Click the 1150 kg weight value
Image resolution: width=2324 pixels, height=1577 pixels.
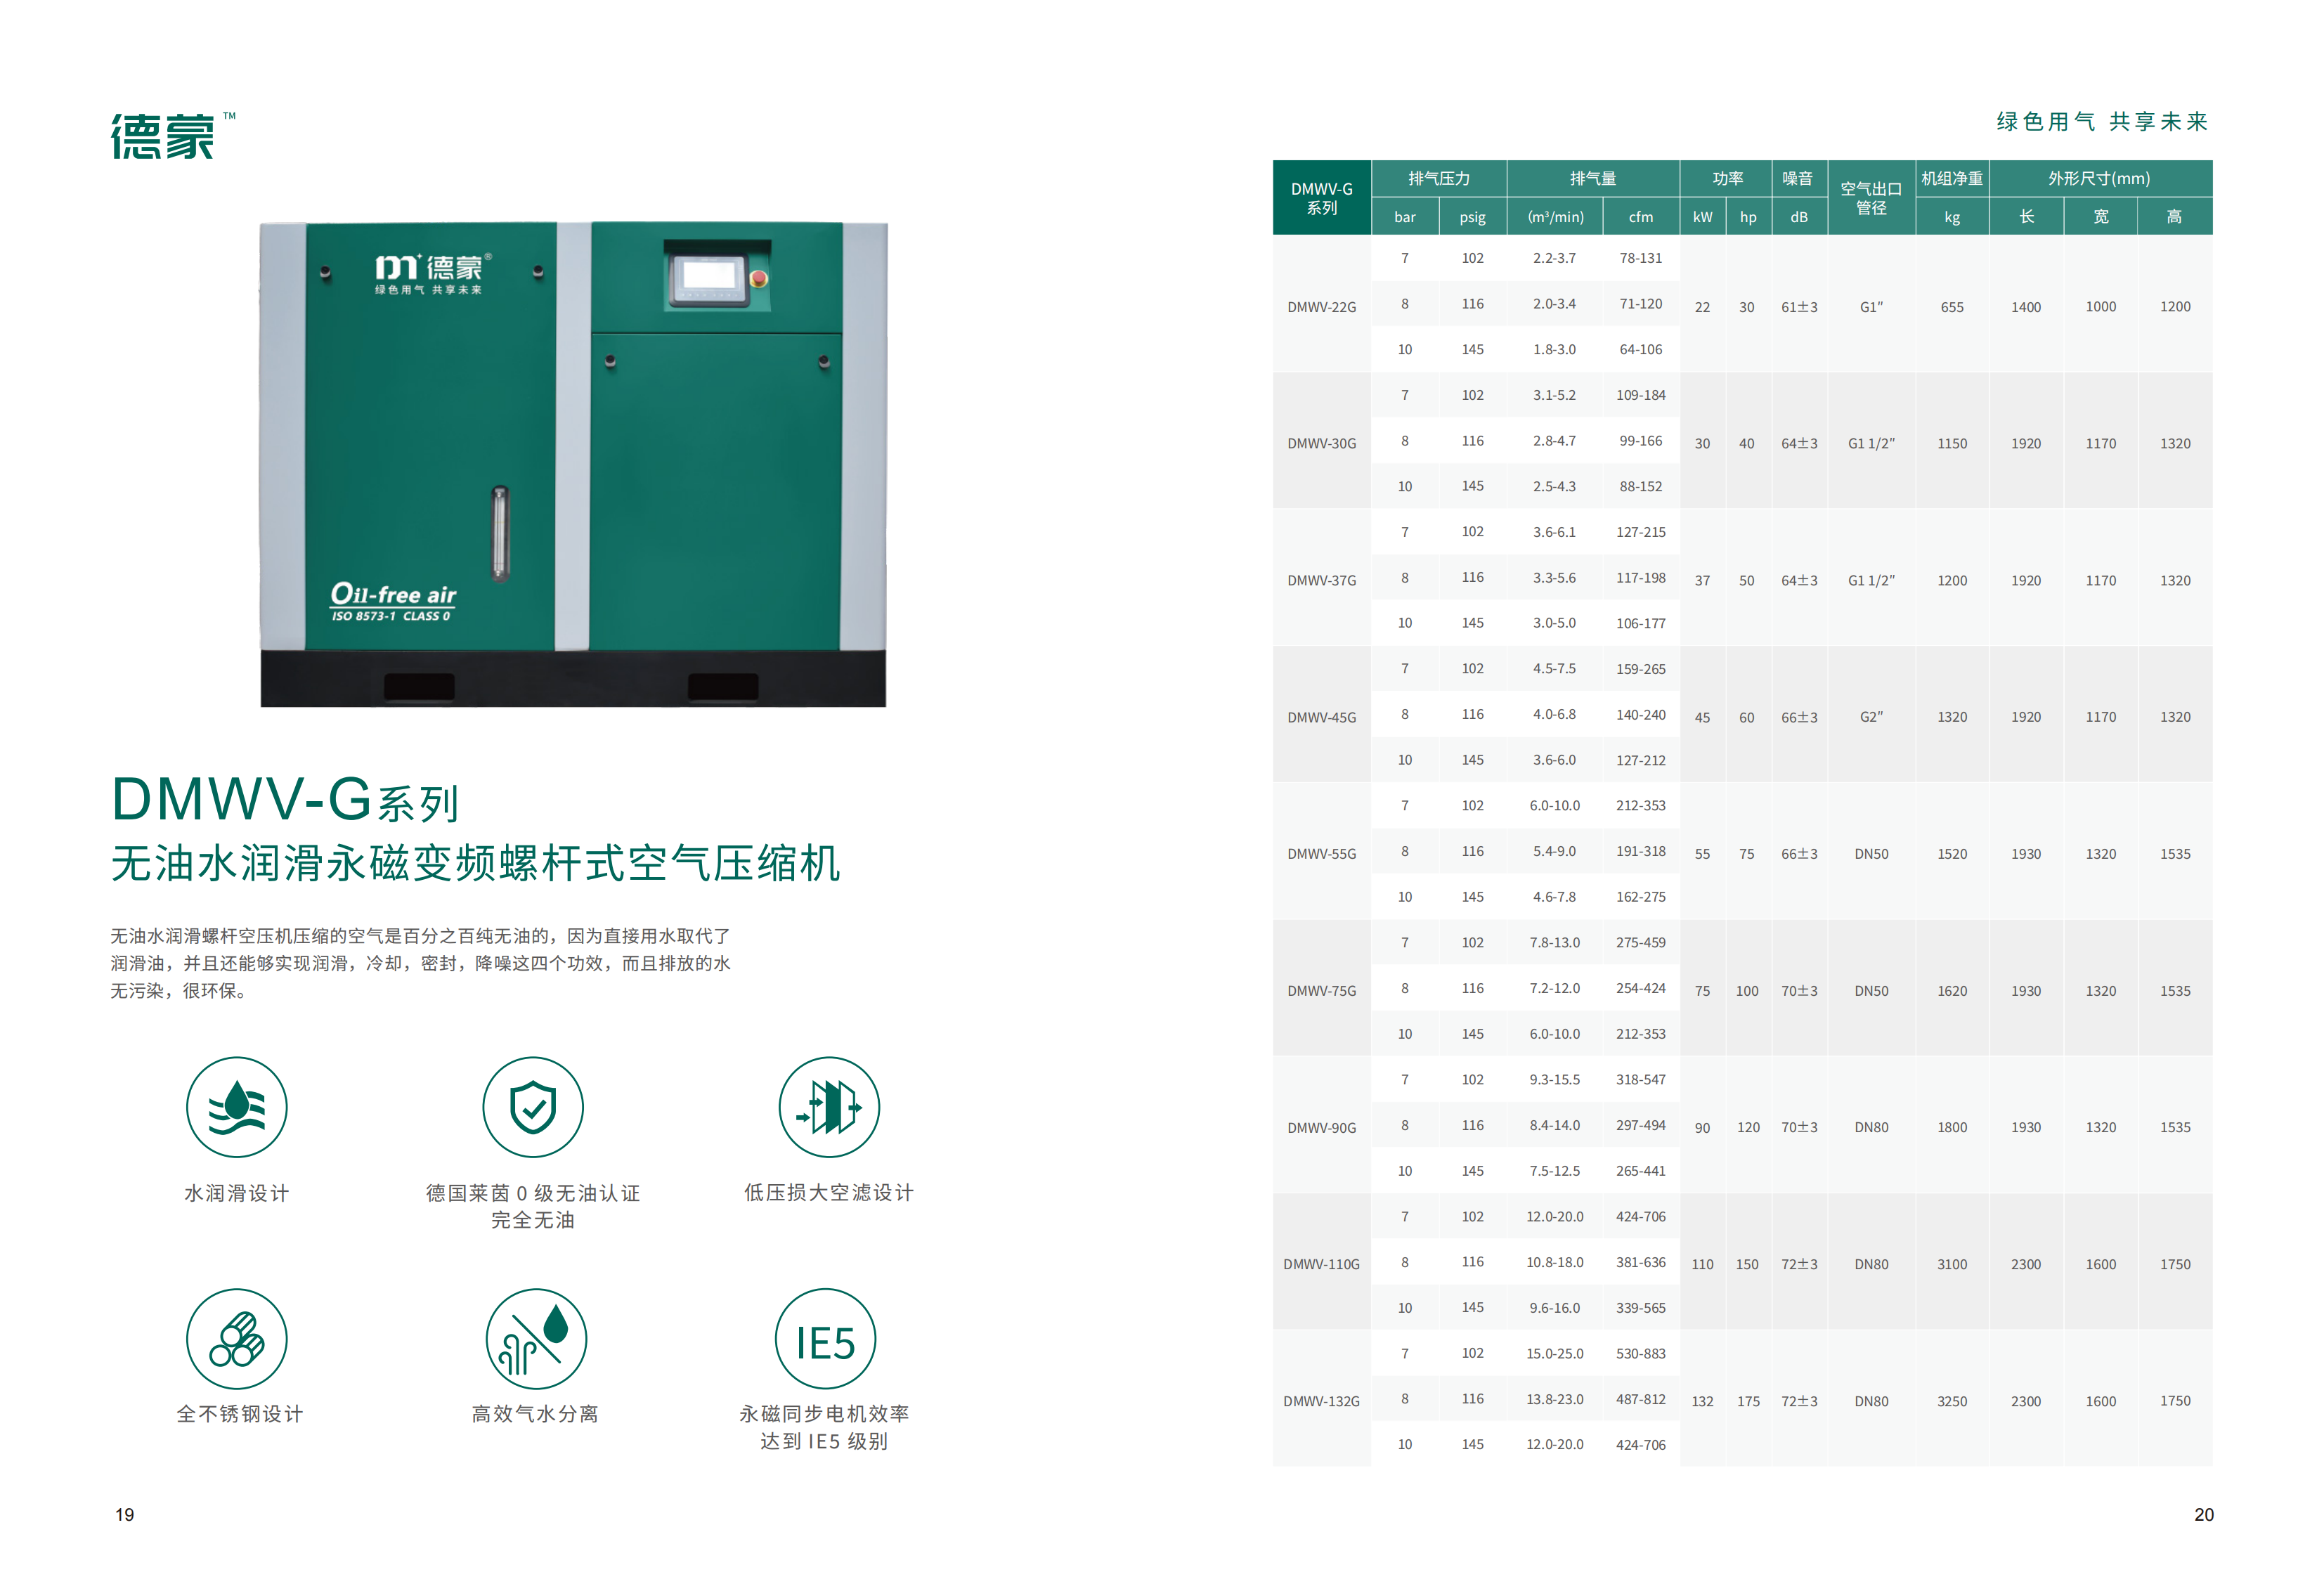click(1952, 443)
